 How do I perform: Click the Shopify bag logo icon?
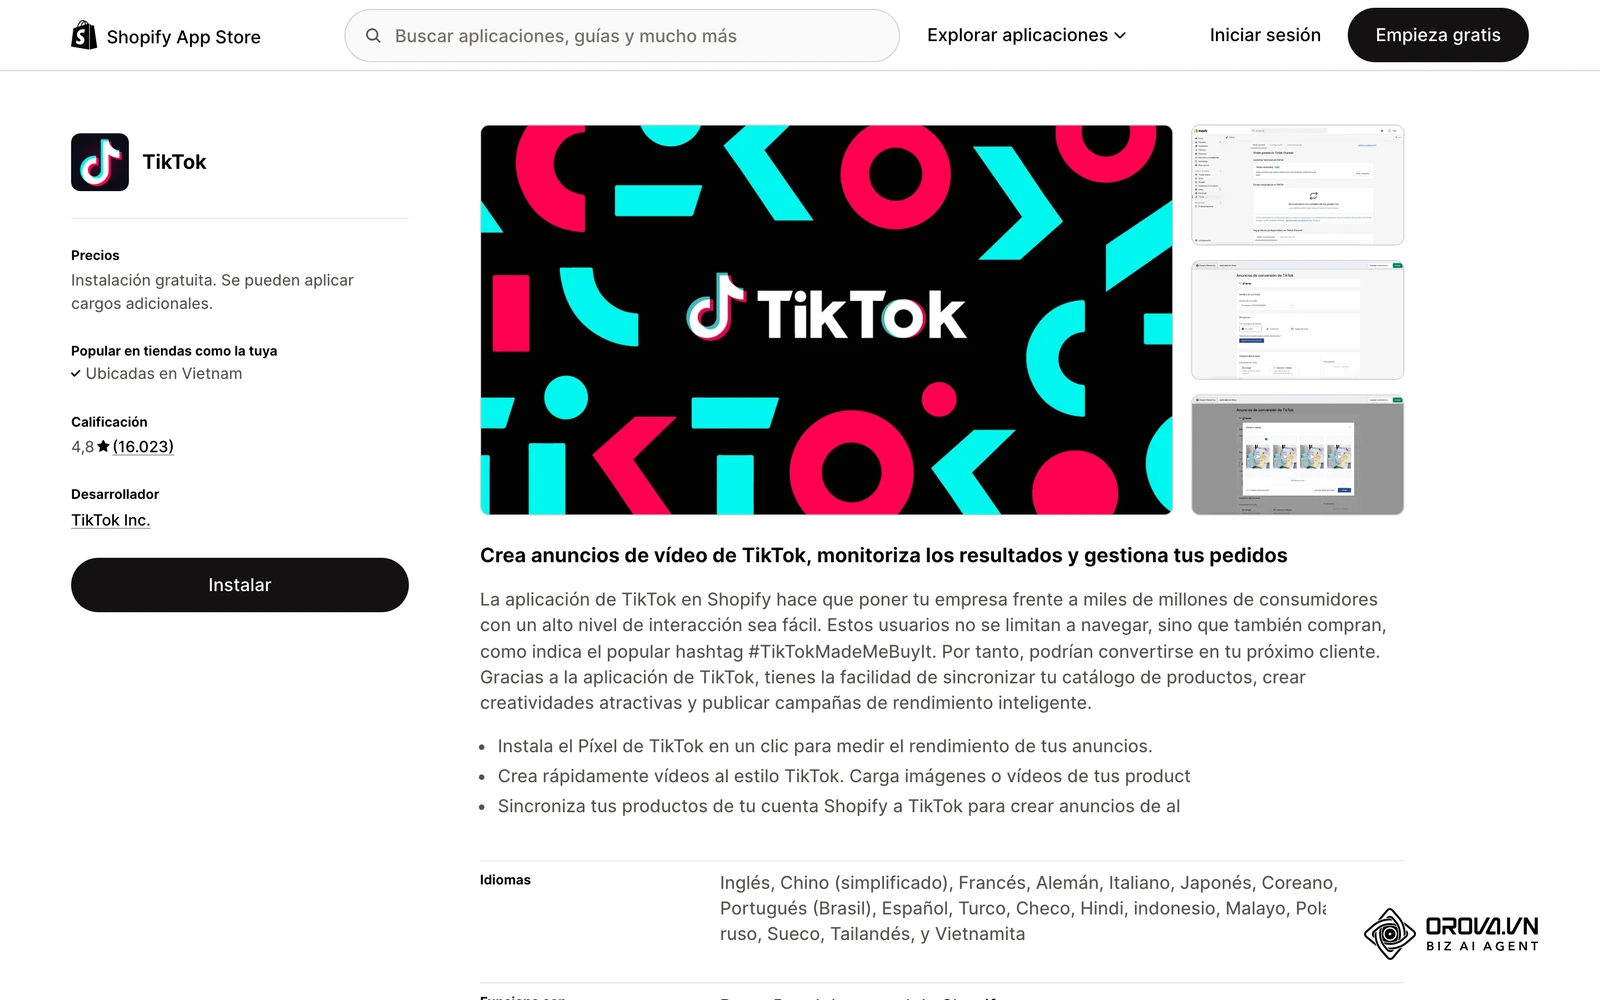tap(84, 35)
